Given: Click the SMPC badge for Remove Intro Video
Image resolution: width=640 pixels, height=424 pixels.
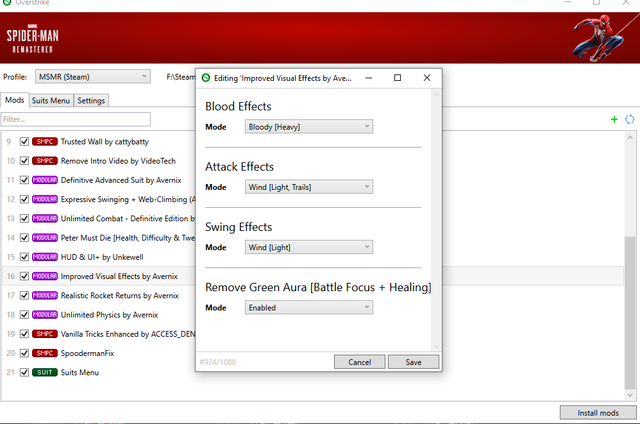Looking at the screenshot, I should (44, 161).
